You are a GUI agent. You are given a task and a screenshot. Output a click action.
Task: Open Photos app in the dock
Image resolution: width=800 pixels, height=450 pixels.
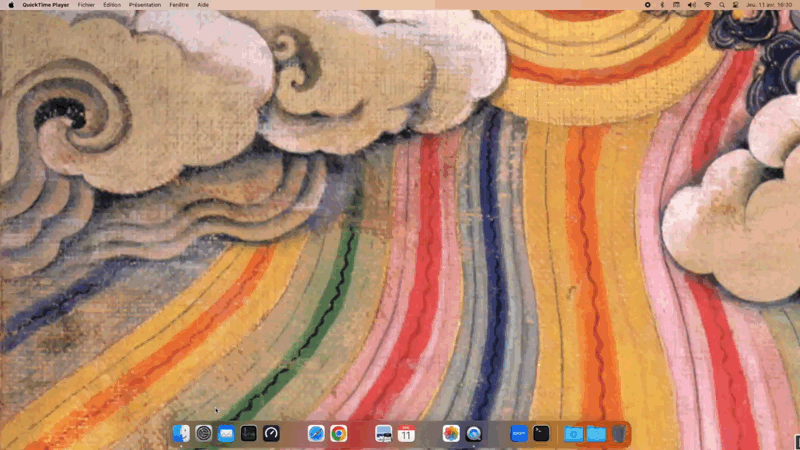(x=451, y=433)
